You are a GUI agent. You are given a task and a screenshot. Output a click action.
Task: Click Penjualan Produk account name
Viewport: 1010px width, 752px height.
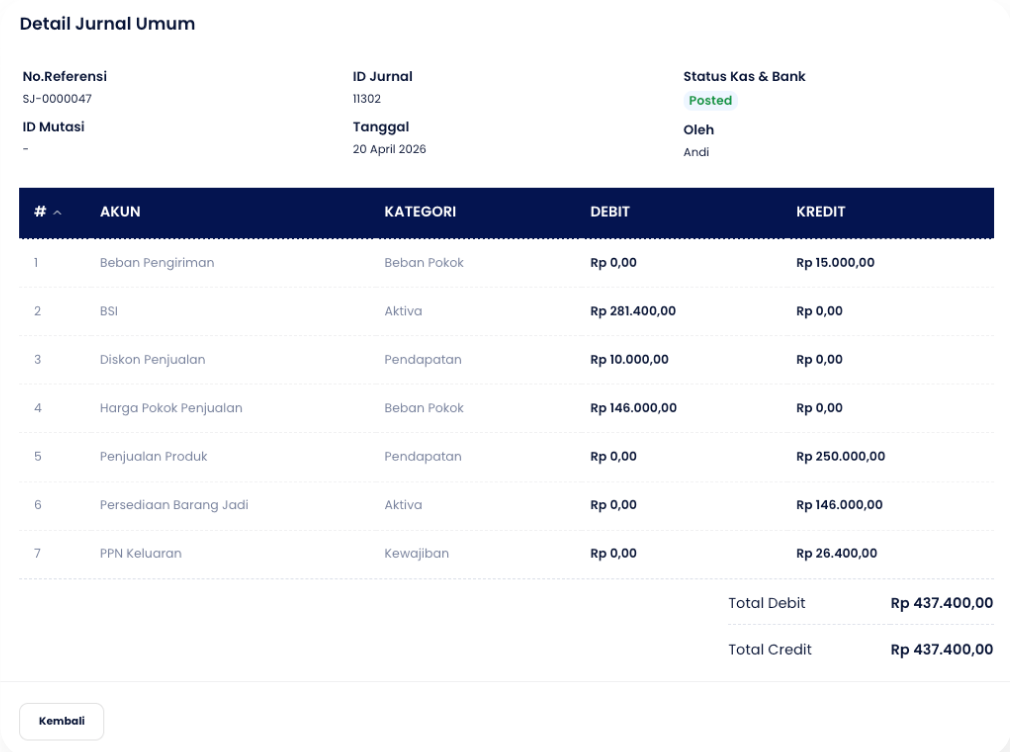pyautogui.click(x=153, y=457)
